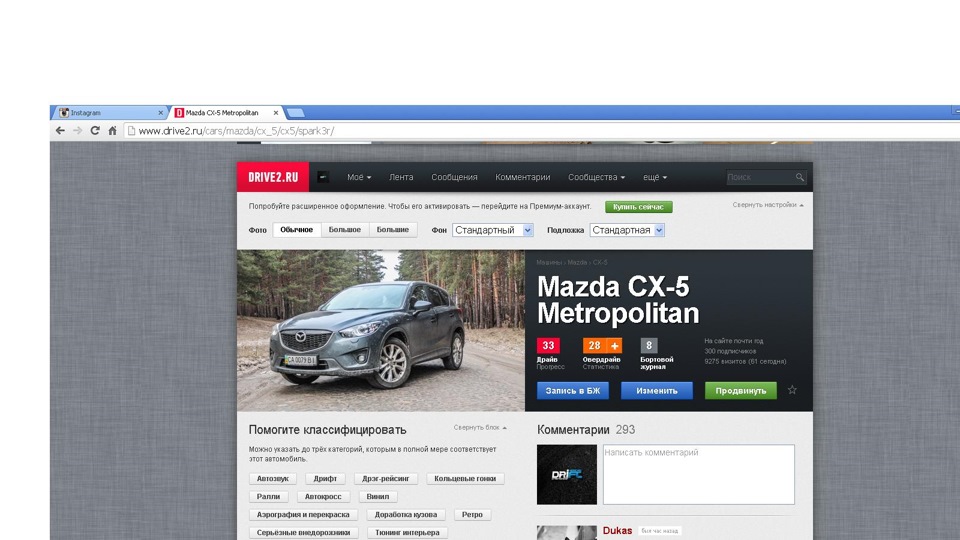
Task: Select the Mazda CX-5 Metropolitan tab
Action: pos(227,113)
